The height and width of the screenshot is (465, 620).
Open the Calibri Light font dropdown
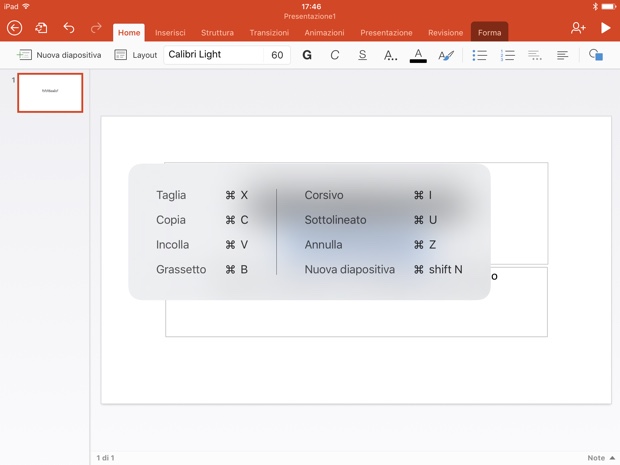click(213, 55)
